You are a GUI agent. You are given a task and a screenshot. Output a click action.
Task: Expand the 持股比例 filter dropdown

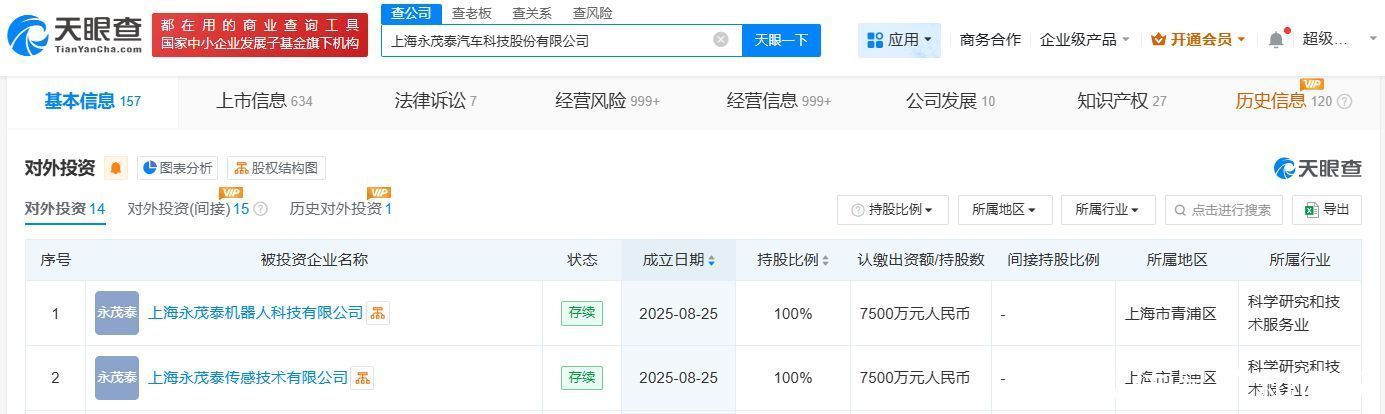(x=892, y=210)
